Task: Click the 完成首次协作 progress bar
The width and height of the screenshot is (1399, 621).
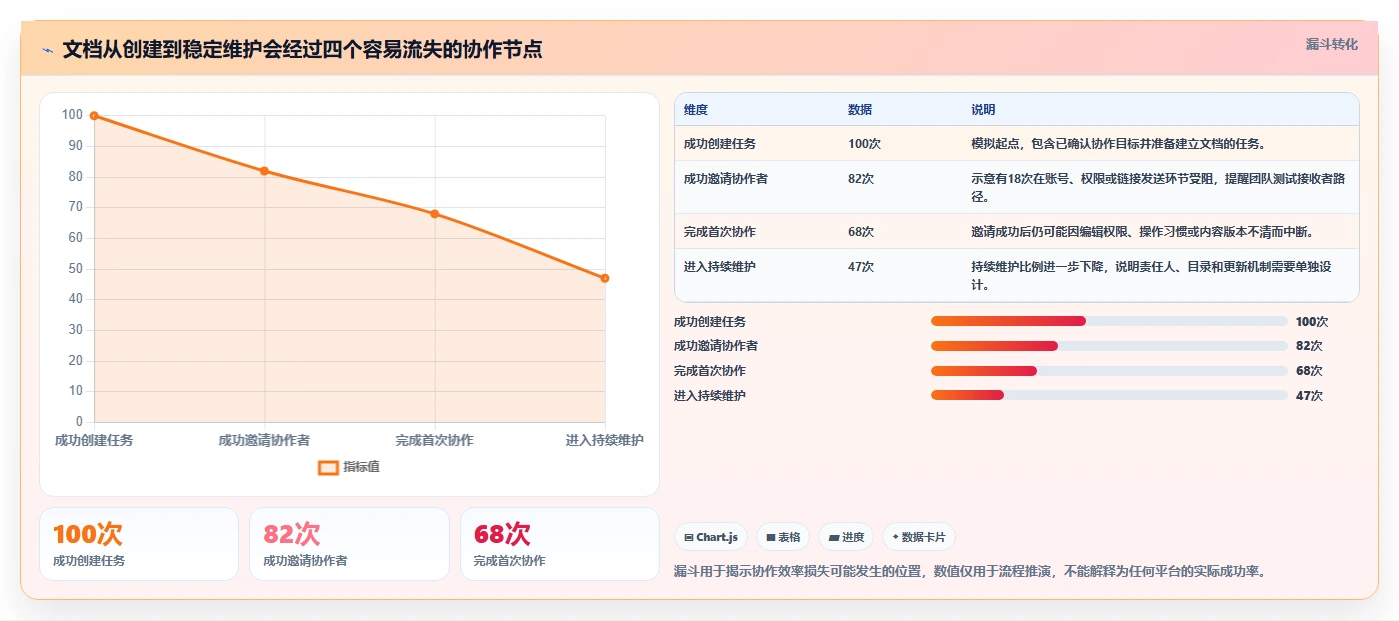Action: click(1109, 371)
